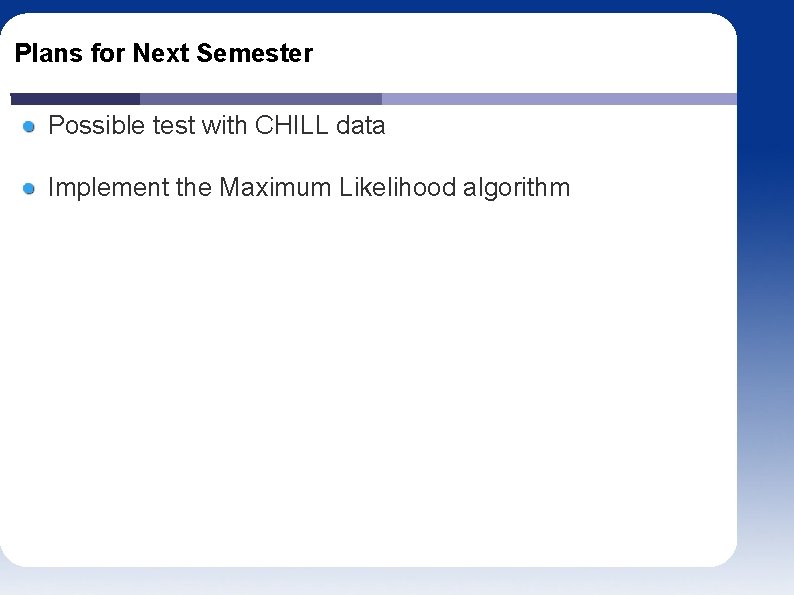
Task: Click the word "Maximum" in second bullet
Action: point(275,187)
